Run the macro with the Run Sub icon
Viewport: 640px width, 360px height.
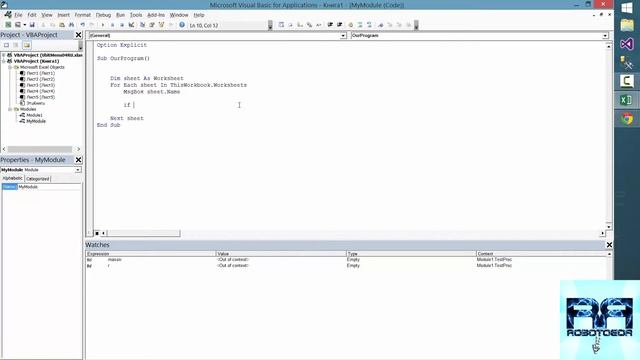point(102,25)
